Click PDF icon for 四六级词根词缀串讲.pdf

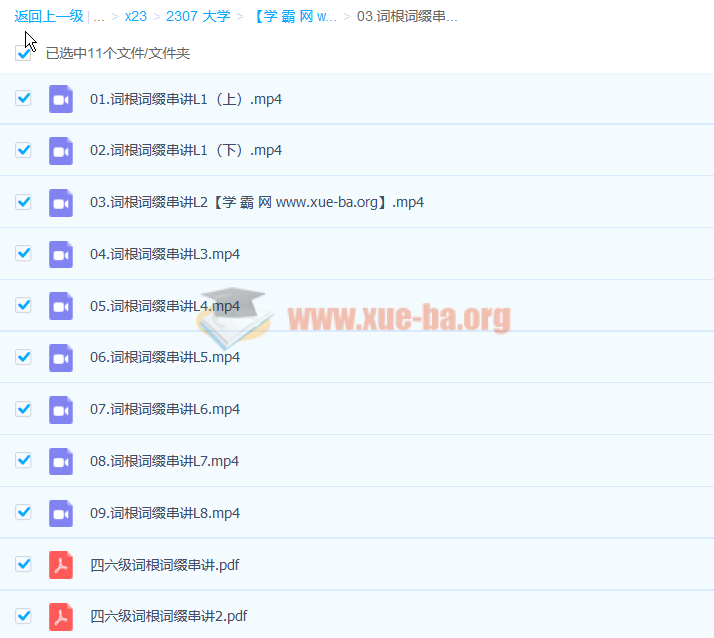click(61, 565)
